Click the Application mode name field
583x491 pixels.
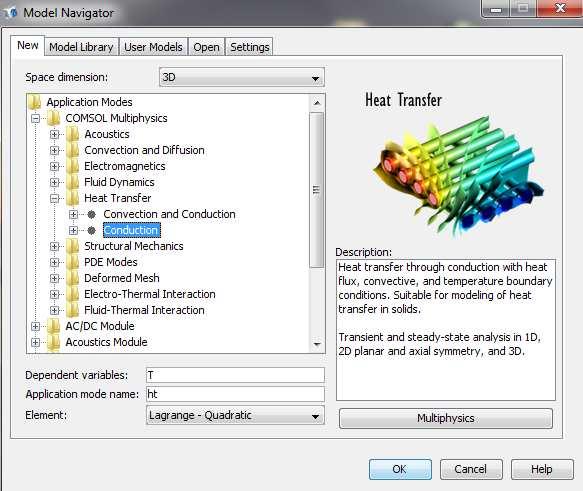pyautogui.click(x=235, y=394)
